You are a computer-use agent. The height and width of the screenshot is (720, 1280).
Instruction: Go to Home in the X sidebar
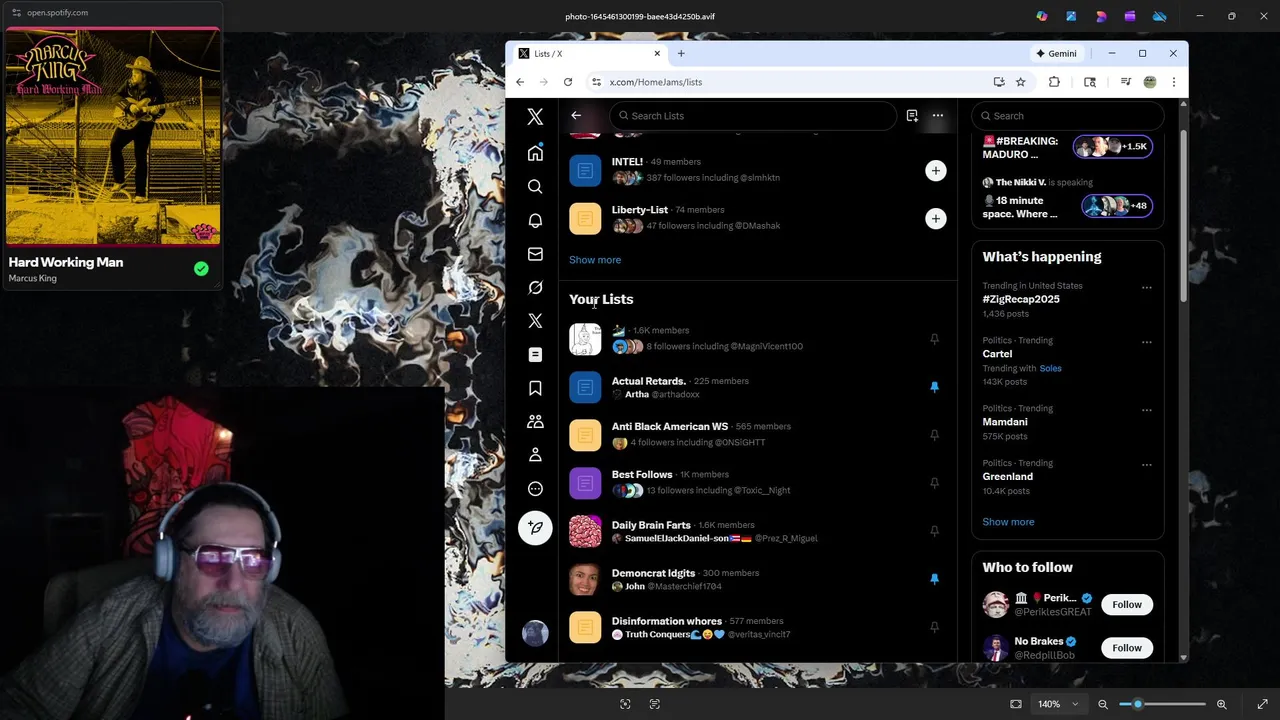coord(535,153)
